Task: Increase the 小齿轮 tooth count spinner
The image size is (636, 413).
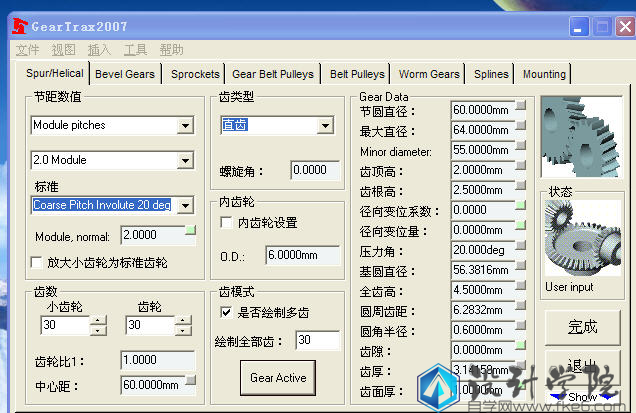Action: coord(98,321)
